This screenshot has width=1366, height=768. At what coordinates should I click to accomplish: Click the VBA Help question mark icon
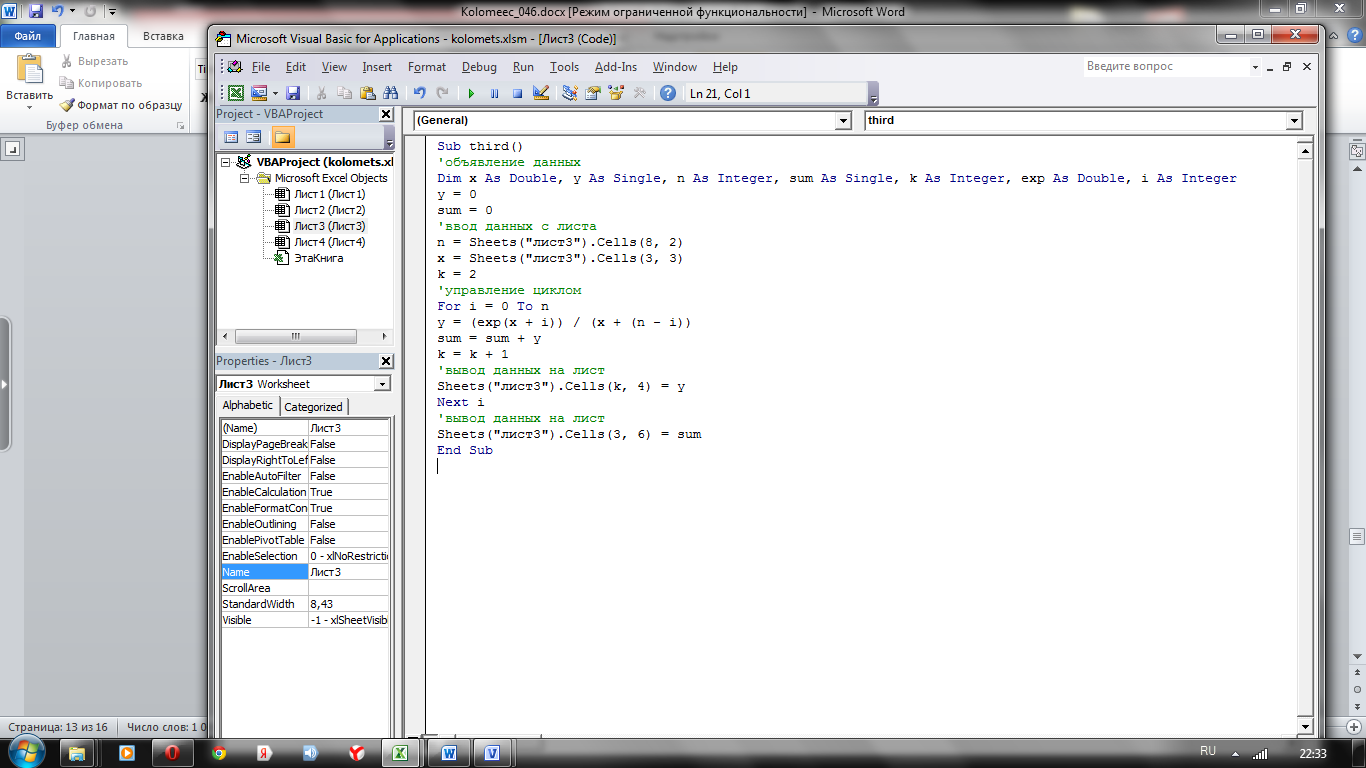(668, 93)
